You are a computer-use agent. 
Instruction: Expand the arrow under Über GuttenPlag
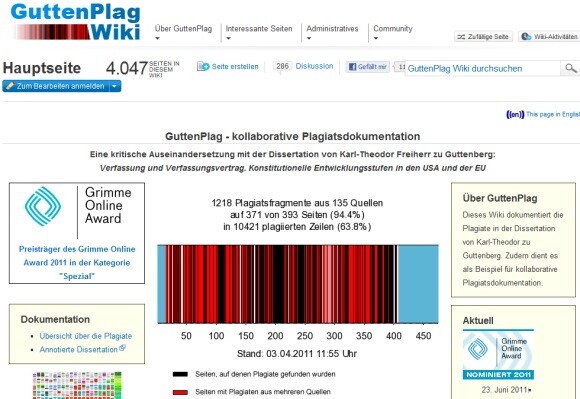[157, 38]
